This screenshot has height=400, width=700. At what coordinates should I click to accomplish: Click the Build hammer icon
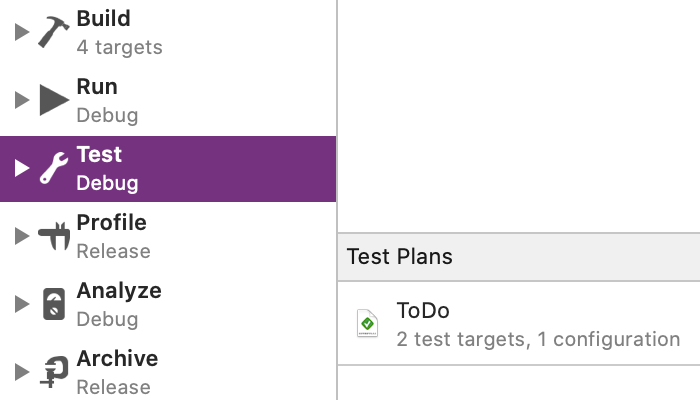pos(53,32)
